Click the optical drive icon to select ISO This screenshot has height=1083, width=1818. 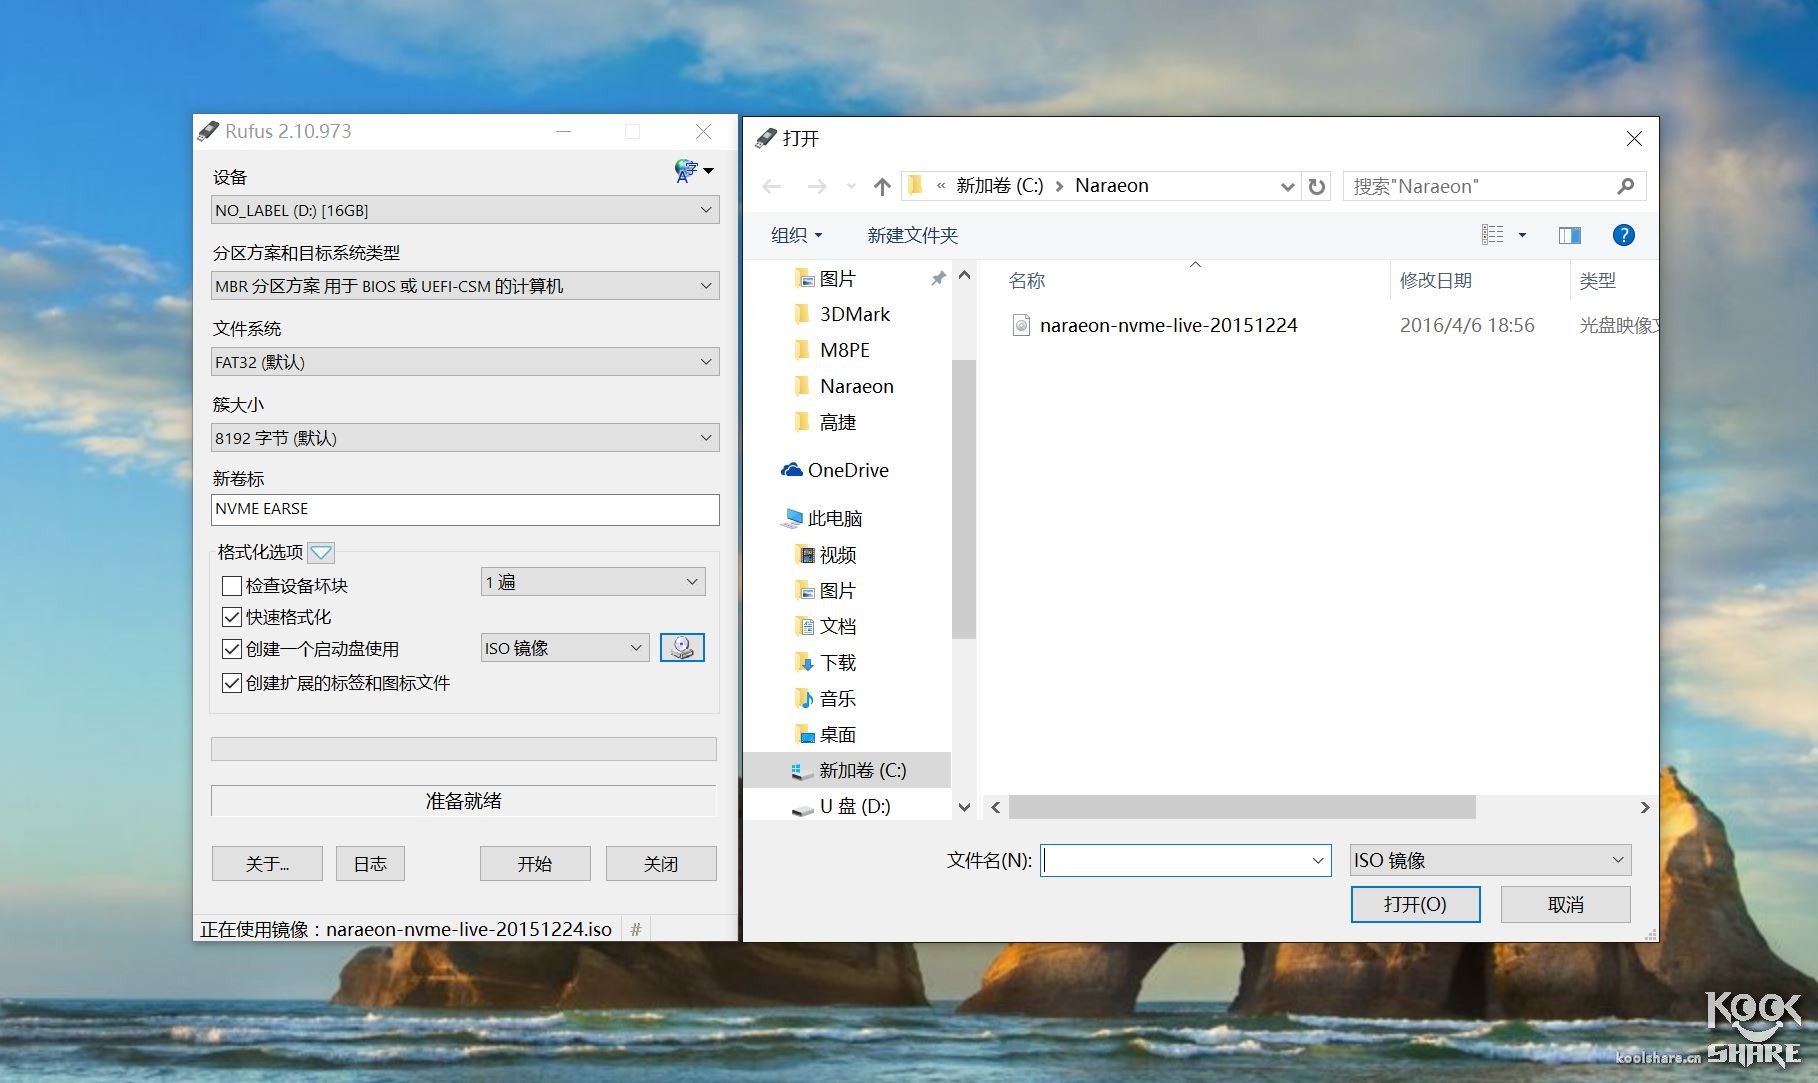pyautogui.click(x=683, y=647)
